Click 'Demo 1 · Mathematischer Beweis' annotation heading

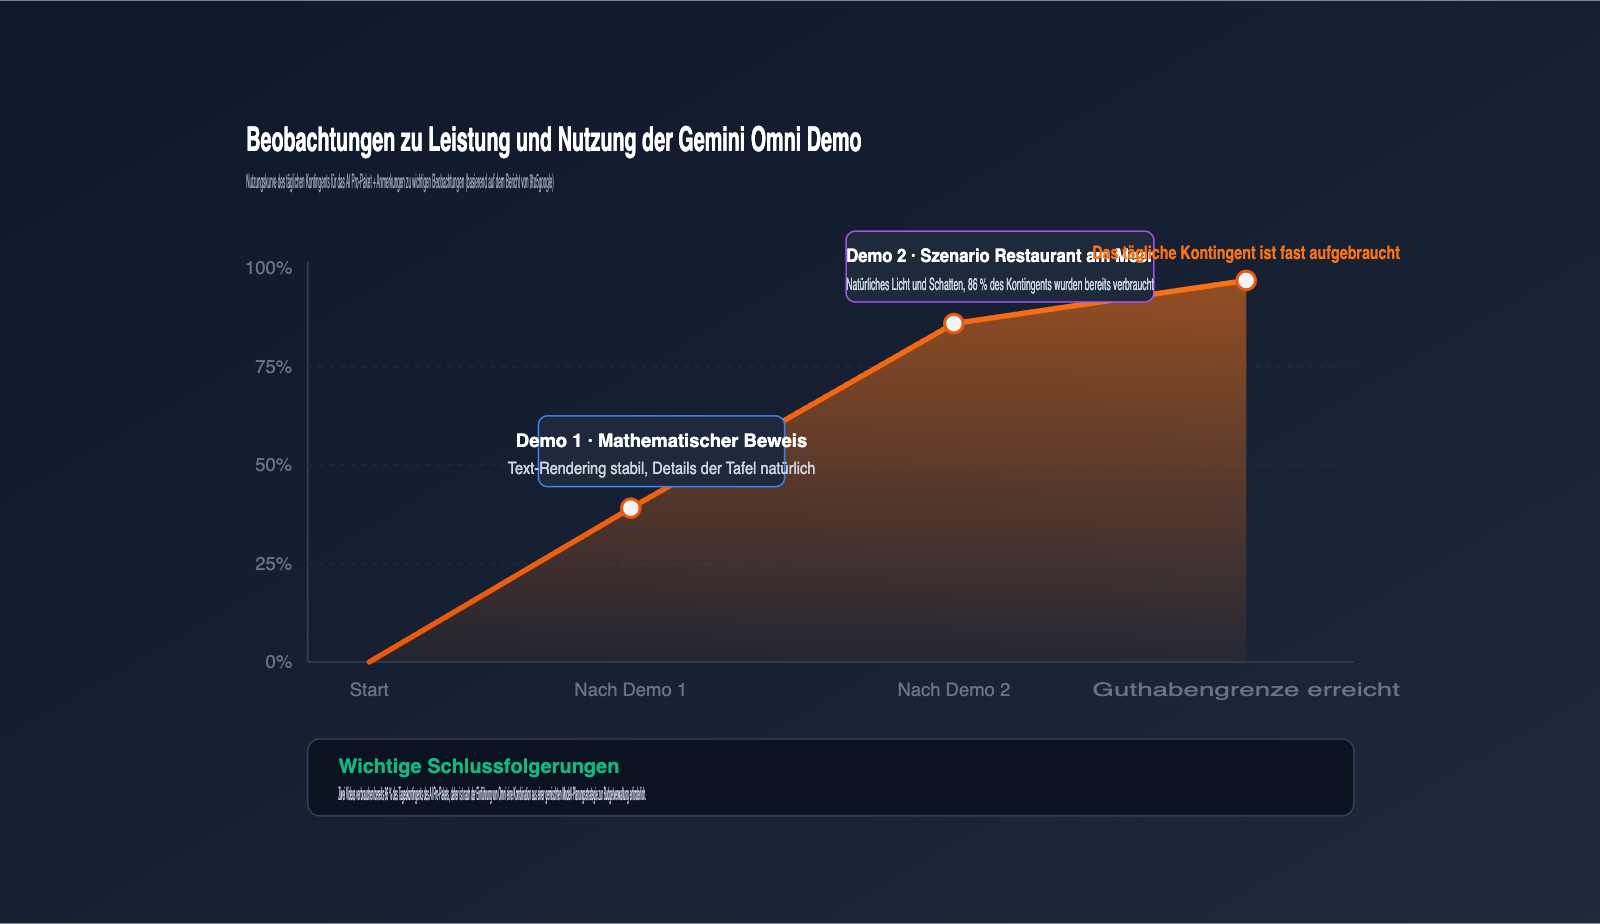click(661, 441)
